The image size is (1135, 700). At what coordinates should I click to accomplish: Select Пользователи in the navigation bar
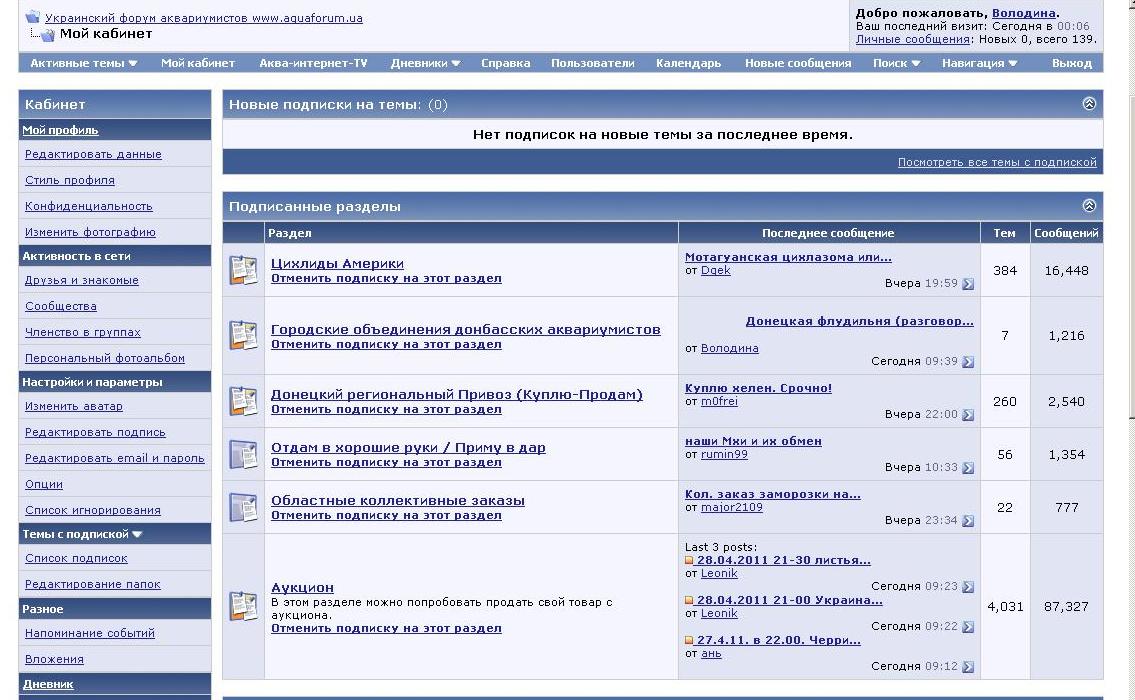click(592, 63)
